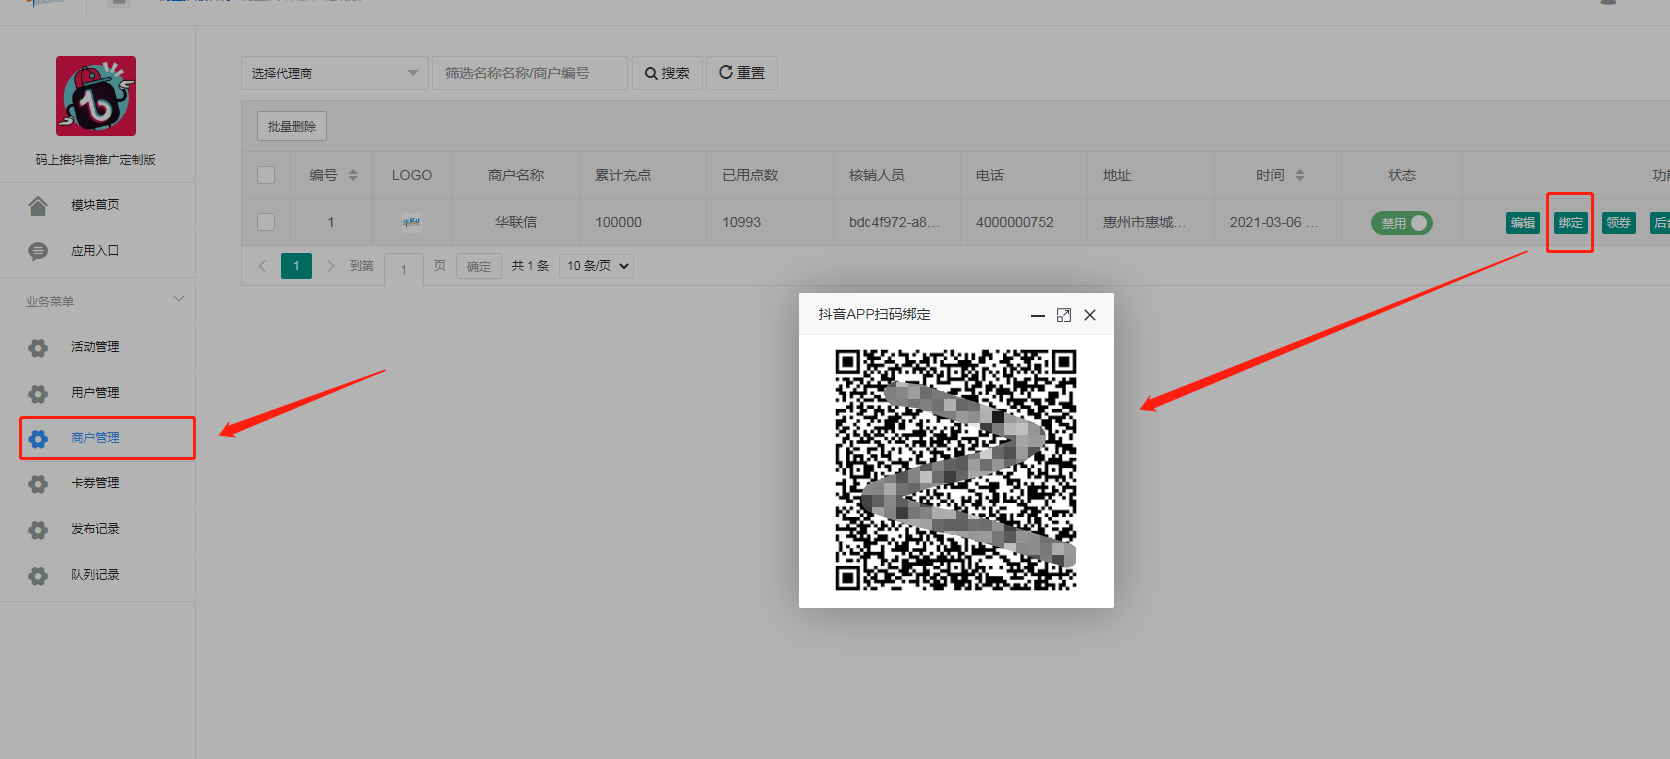This screenshot has height=759, width=1670.
Task: Click the 搜索 search button
Action: click(x=667, y=73)
